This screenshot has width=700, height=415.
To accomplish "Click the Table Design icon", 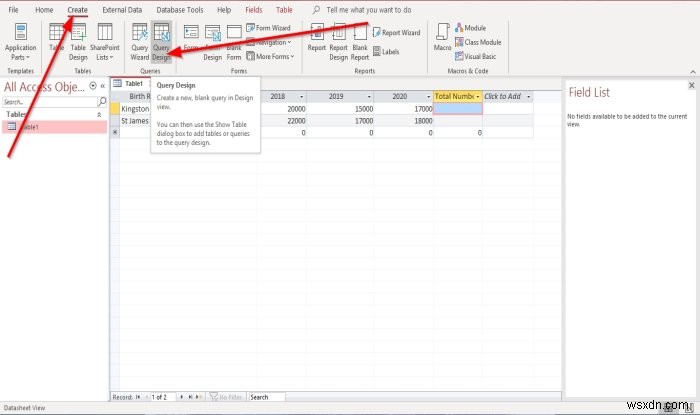I will [x=78, y=42].
